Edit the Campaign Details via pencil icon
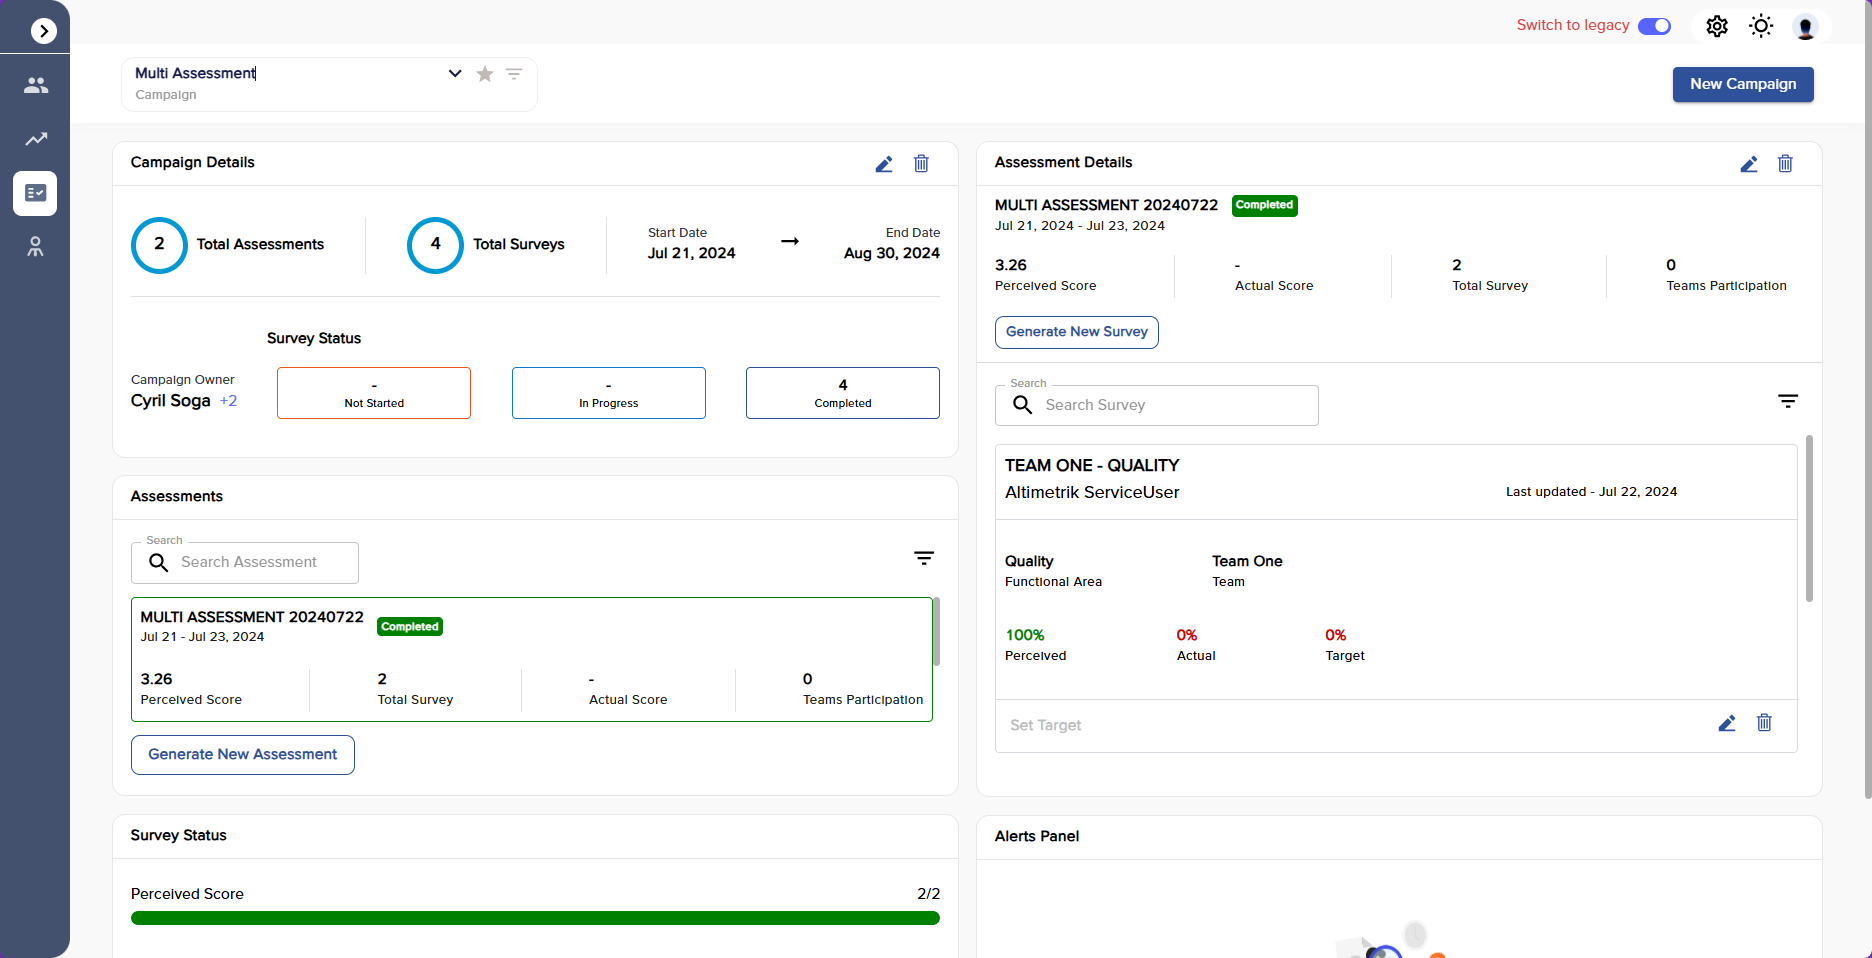Image resolution: width=1872 pixels, height=958 pixels. point(884,164)
